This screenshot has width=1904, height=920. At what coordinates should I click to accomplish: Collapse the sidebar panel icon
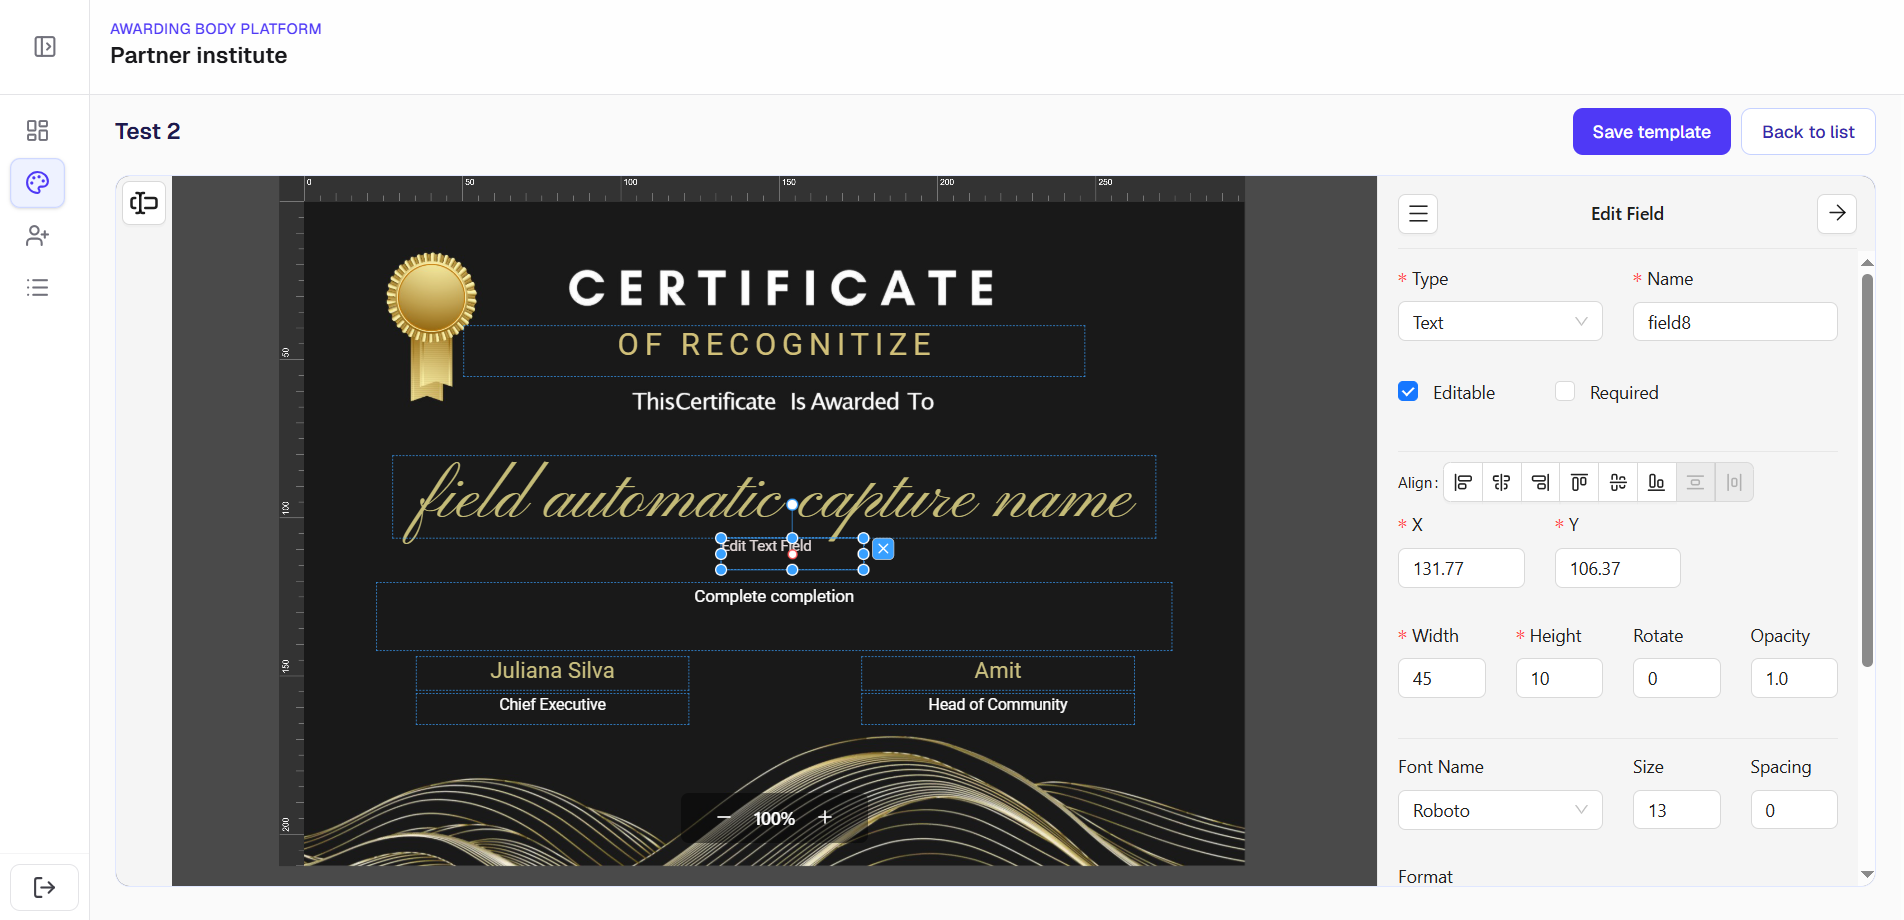(x=45, y=47)
